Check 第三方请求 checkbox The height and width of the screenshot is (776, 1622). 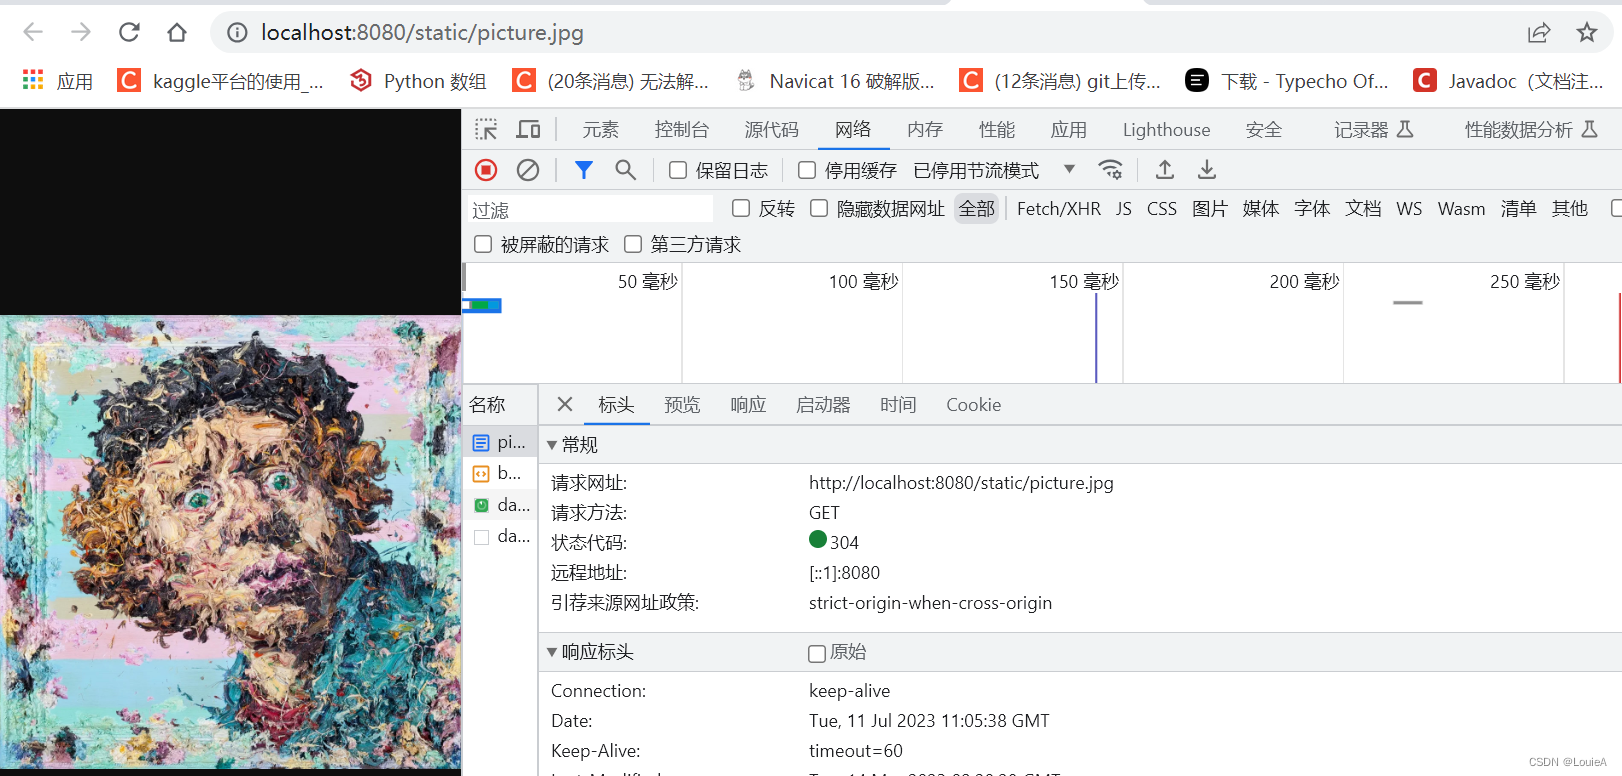(x=633, y=244)
